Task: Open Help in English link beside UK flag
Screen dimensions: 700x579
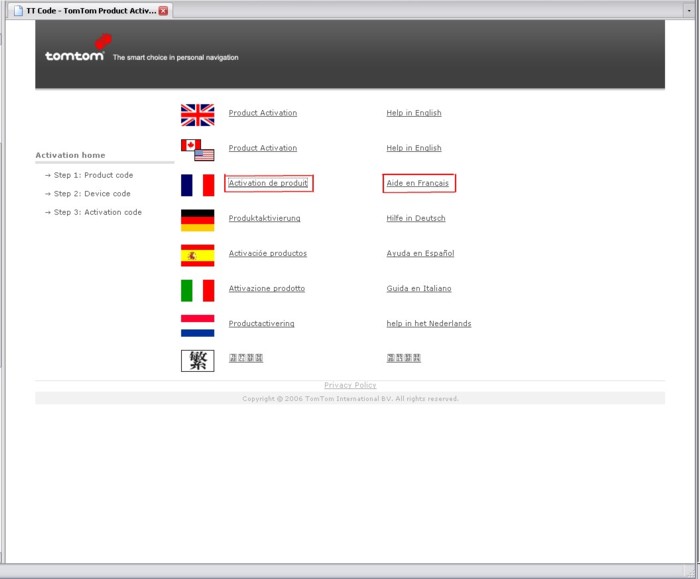Action: point(414,113)
